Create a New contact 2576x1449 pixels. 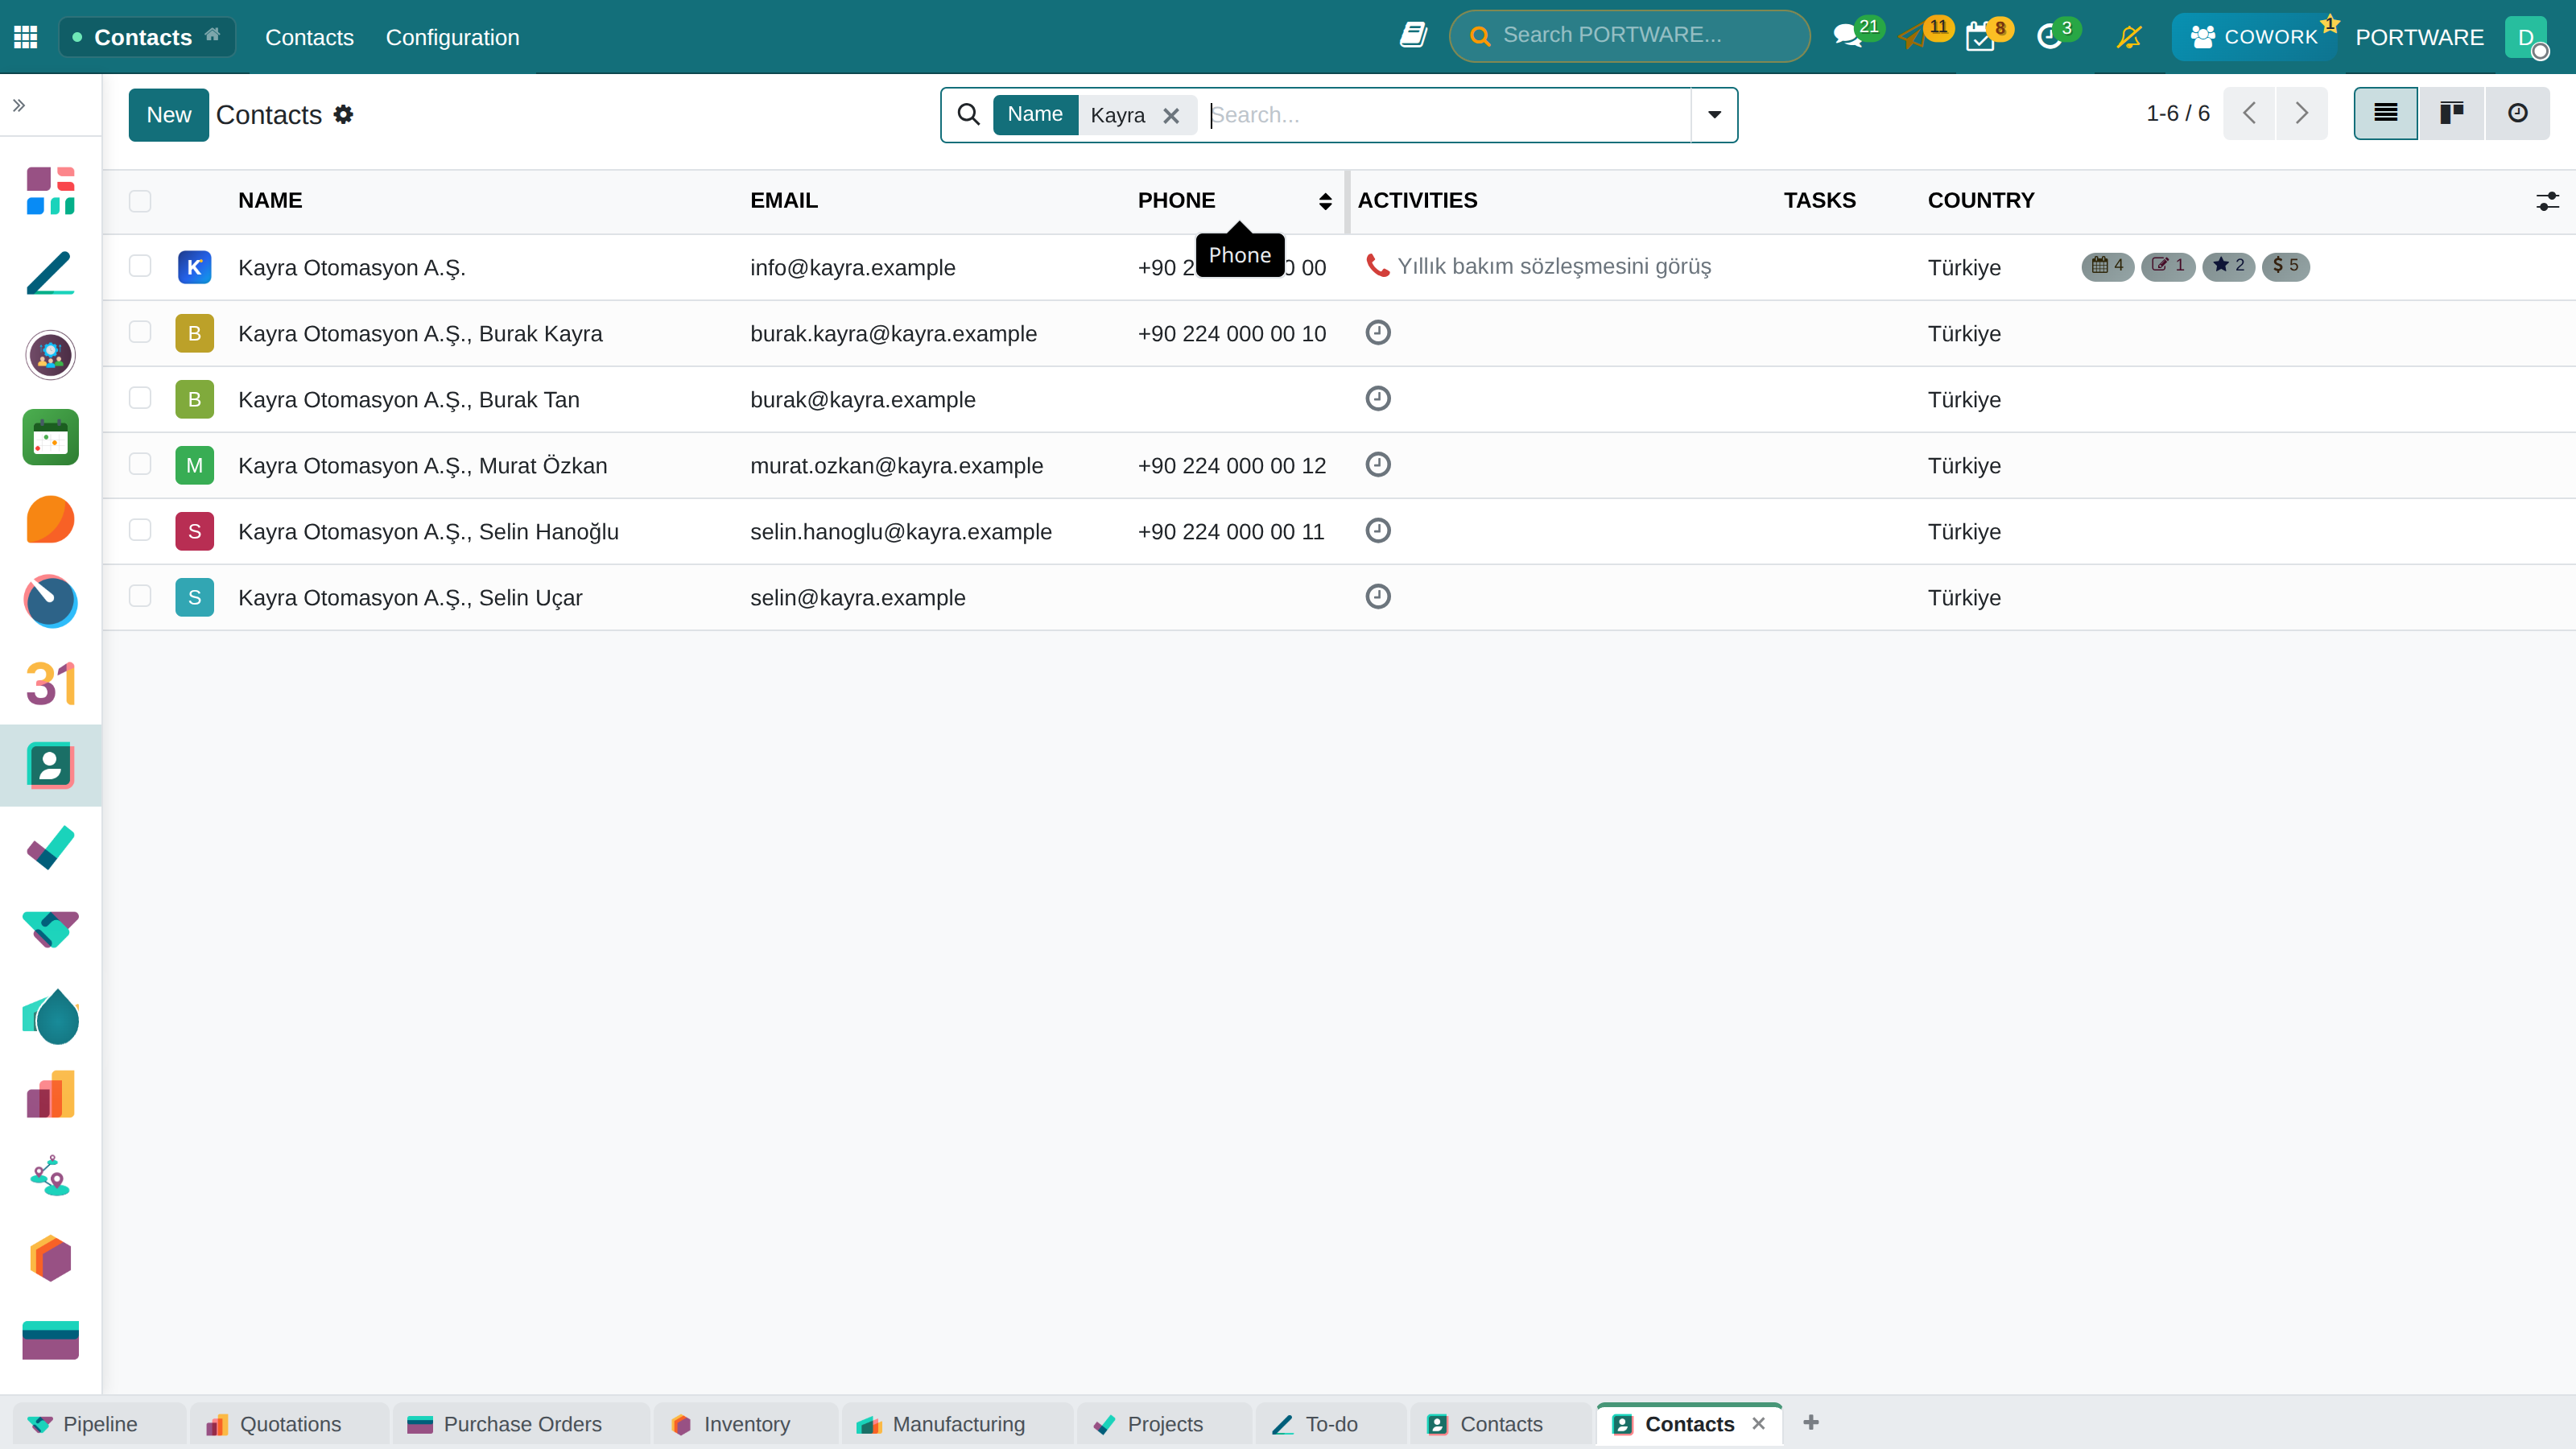tap(169, 115)
